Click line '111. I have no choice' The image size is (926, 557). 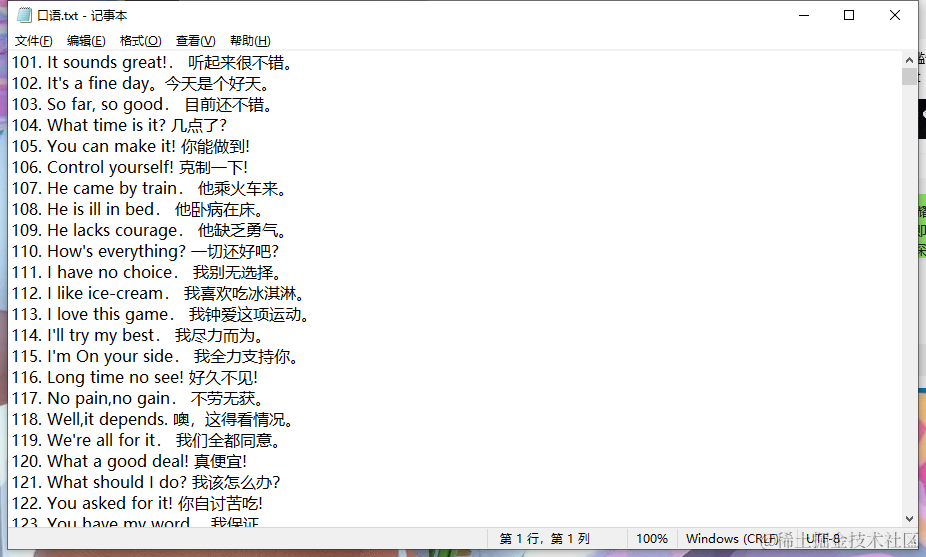(x=148, y=272)
